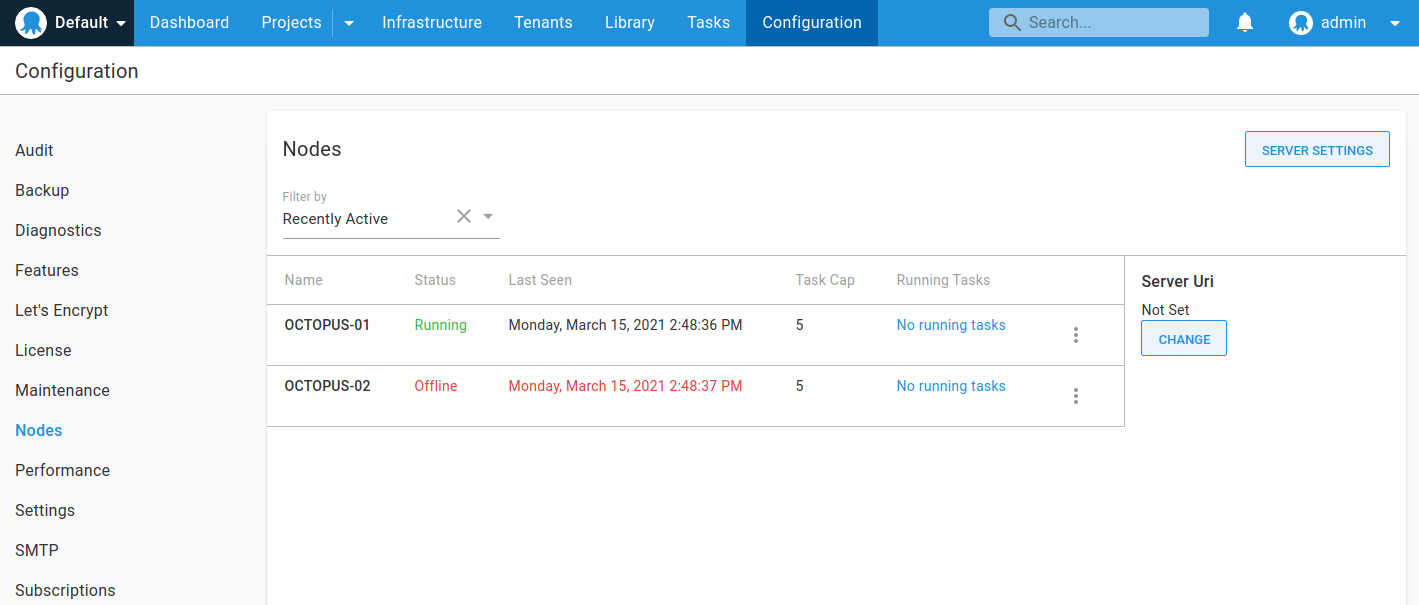The width and height of the screenshot is (1419, 605).
Task: Click the search magnifier icon
Action: (1012, 22)
